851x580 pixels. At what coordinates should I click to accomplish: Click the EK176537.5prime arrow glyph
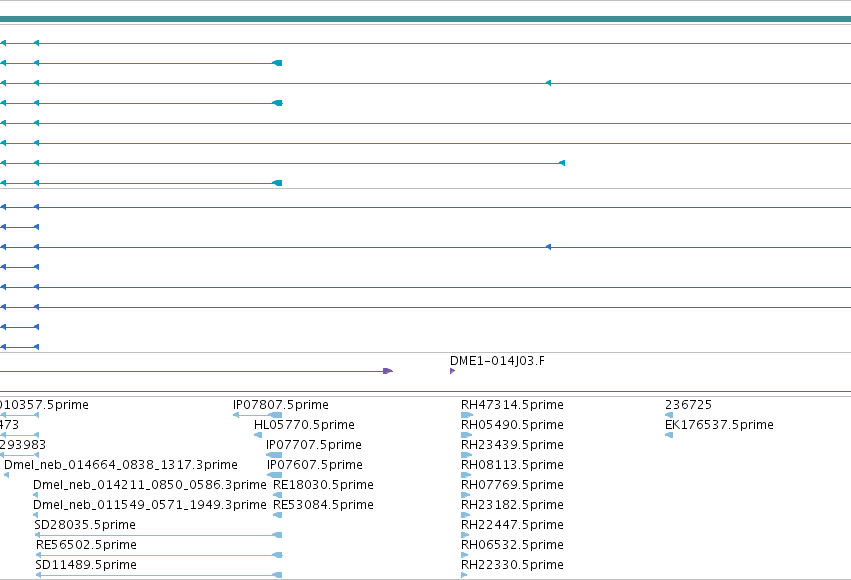click(x=669, y=435)
